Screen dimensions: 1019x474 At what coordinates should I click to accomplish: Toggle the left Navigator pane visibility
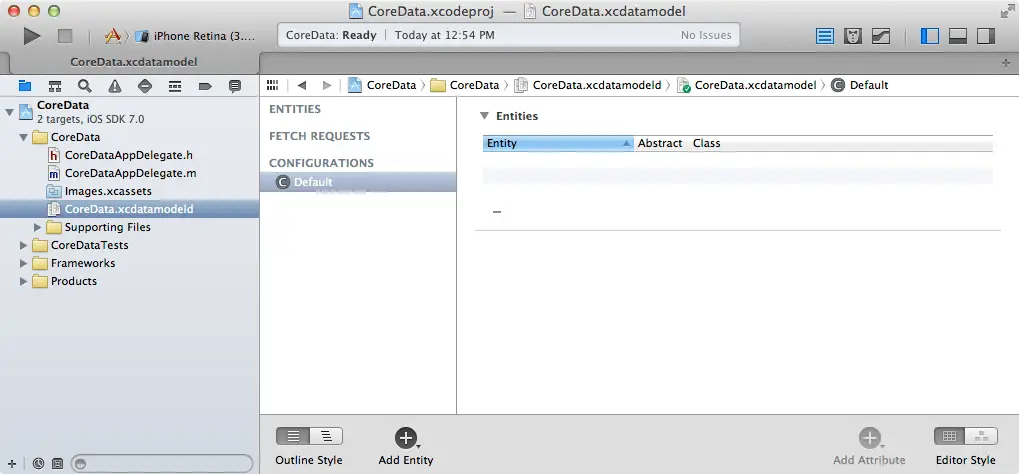tap(929, 36)
